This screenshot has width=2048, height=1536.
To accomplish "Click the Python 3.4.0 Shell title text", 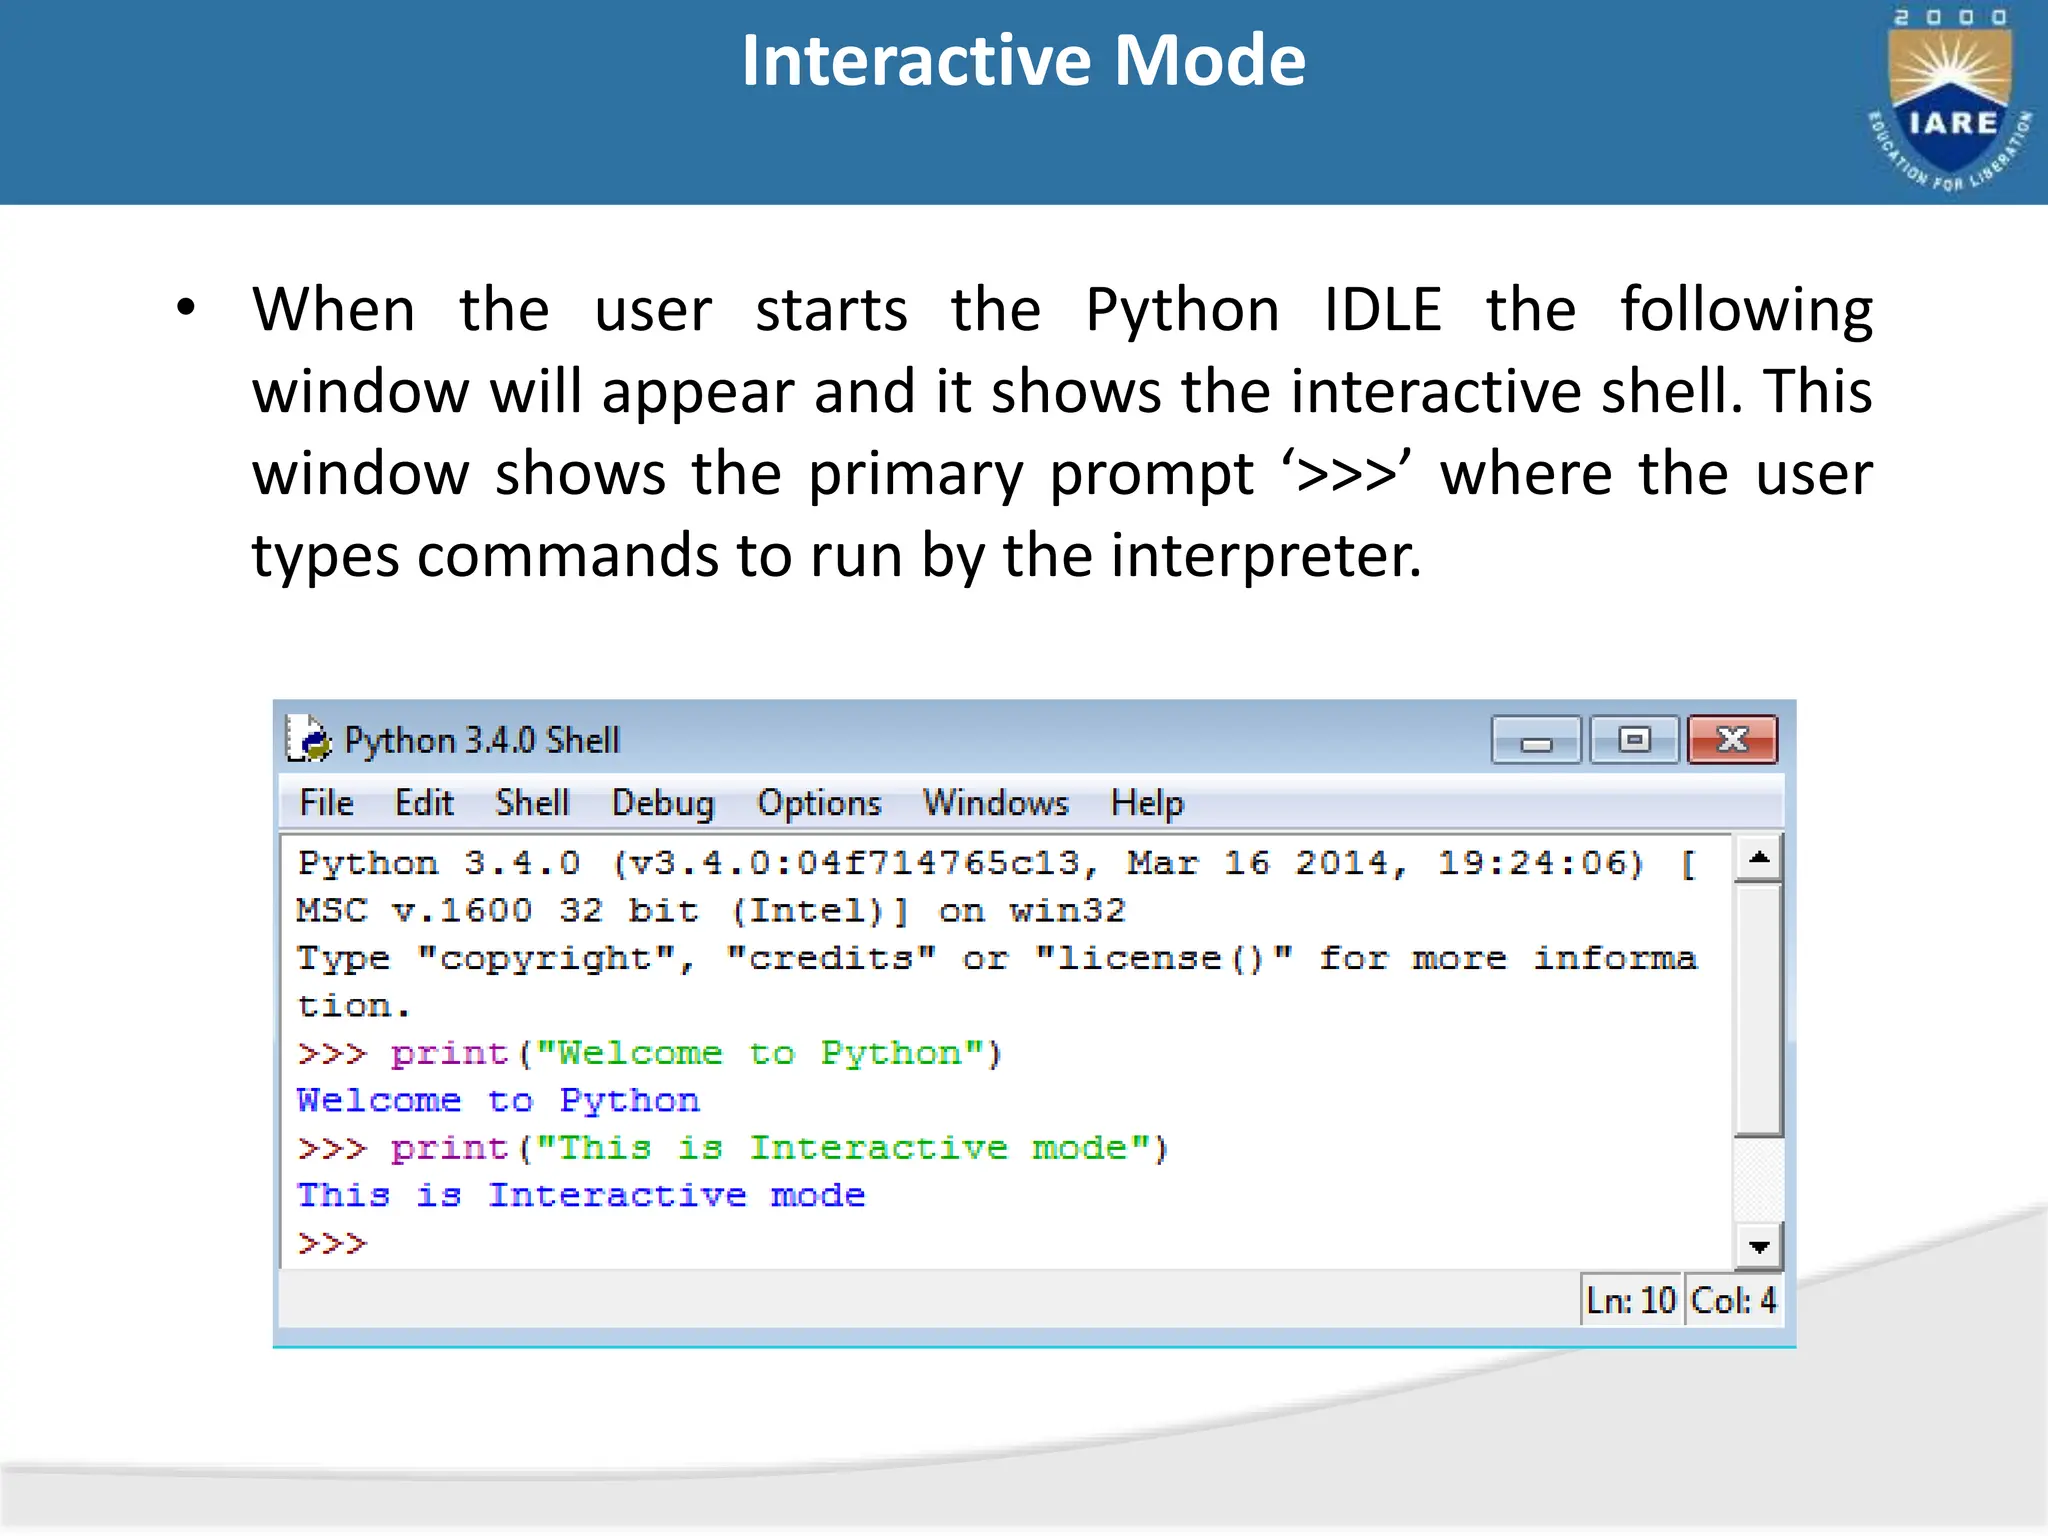I will 482,741.
